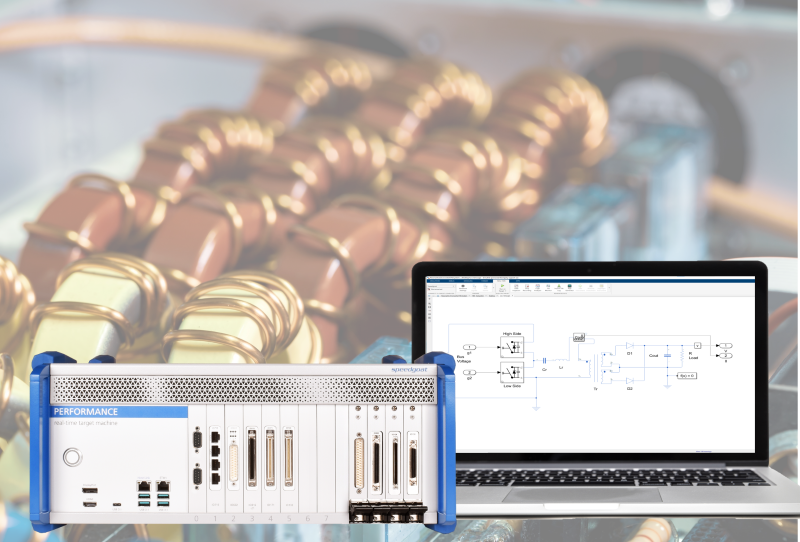Viewport: 800px width, 542px height.
Task: Switch to the FORMAT ribbon tab
Action: pos(485,281)
